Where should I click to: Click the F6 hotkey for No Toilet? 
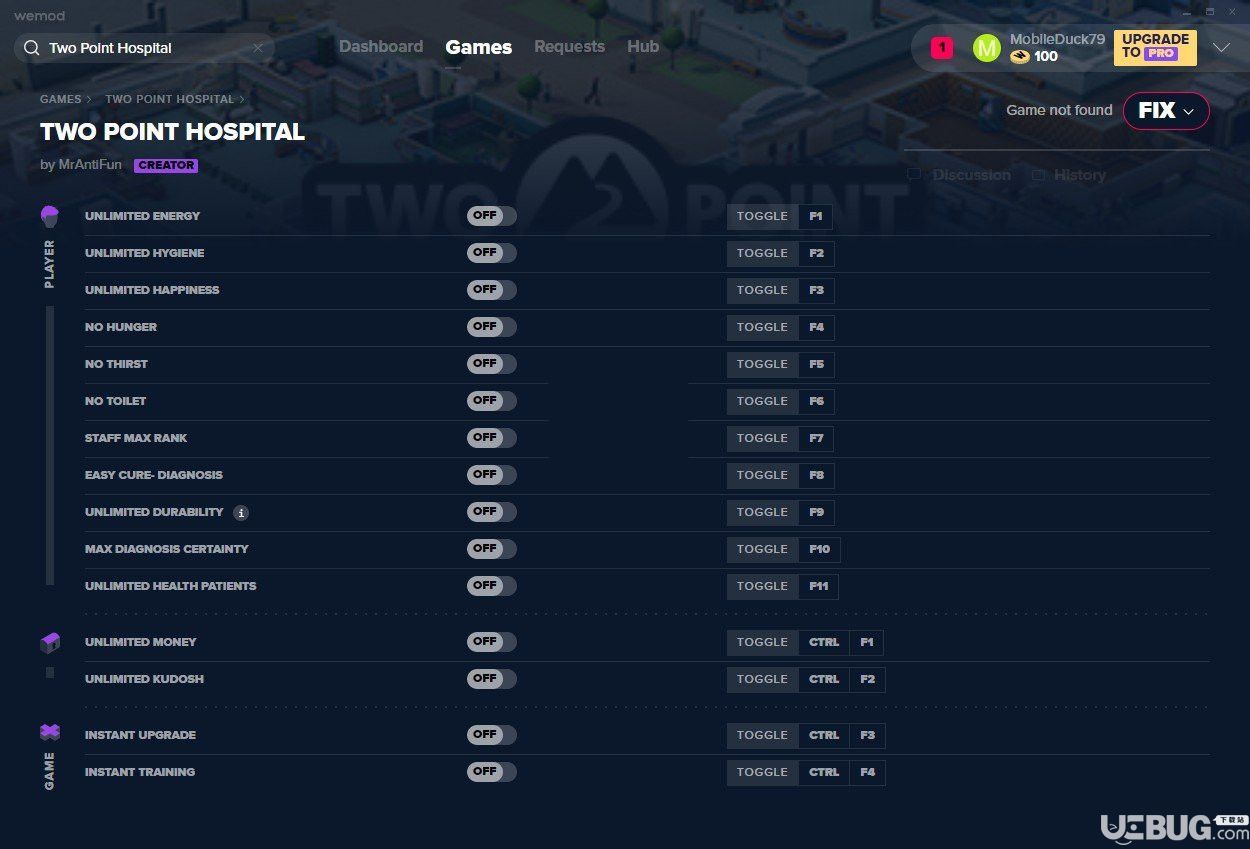(x=816, y=401)
